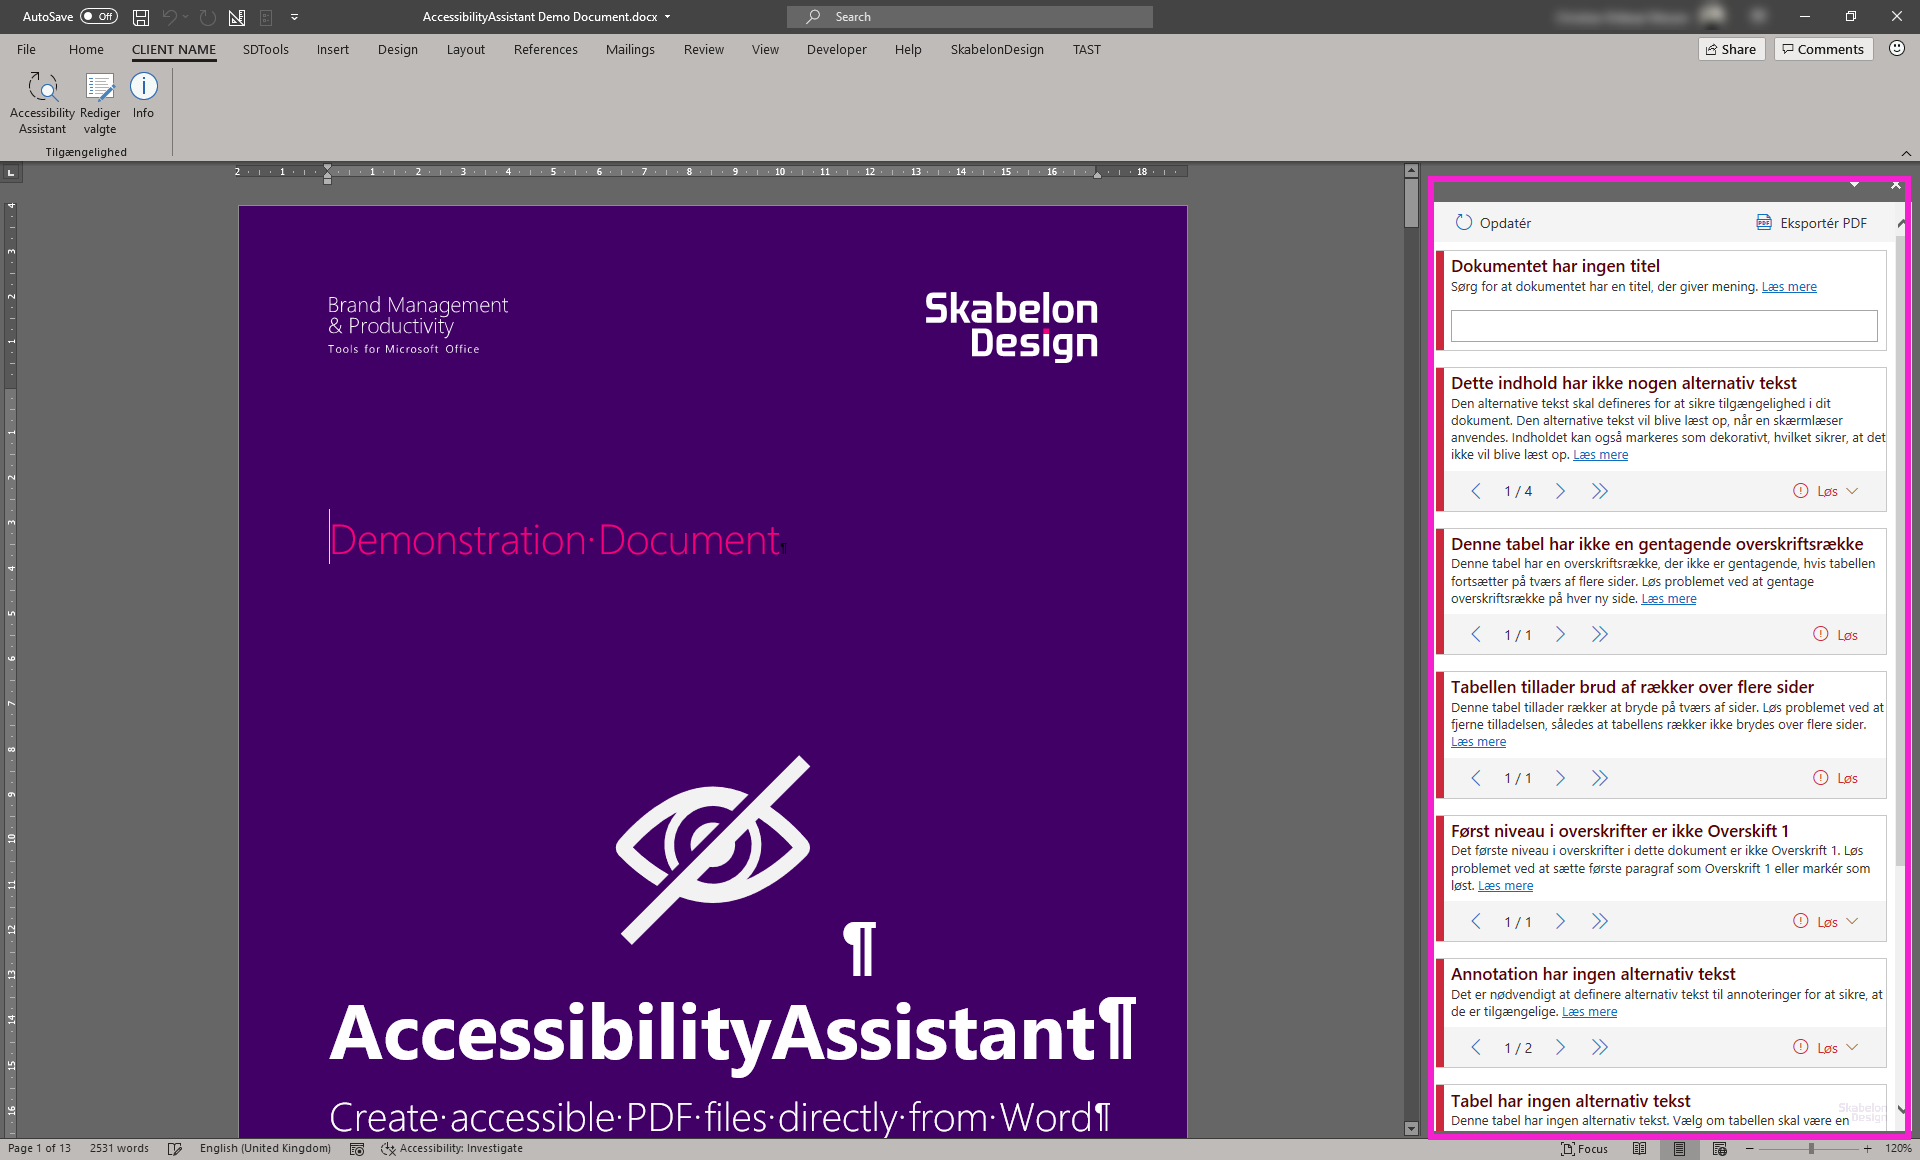Go to next item in alternativ tekst issue (1/4)
The width and height of the screenshot is (1920, 1160).
pyautogui.click(x=1560, y=491)
